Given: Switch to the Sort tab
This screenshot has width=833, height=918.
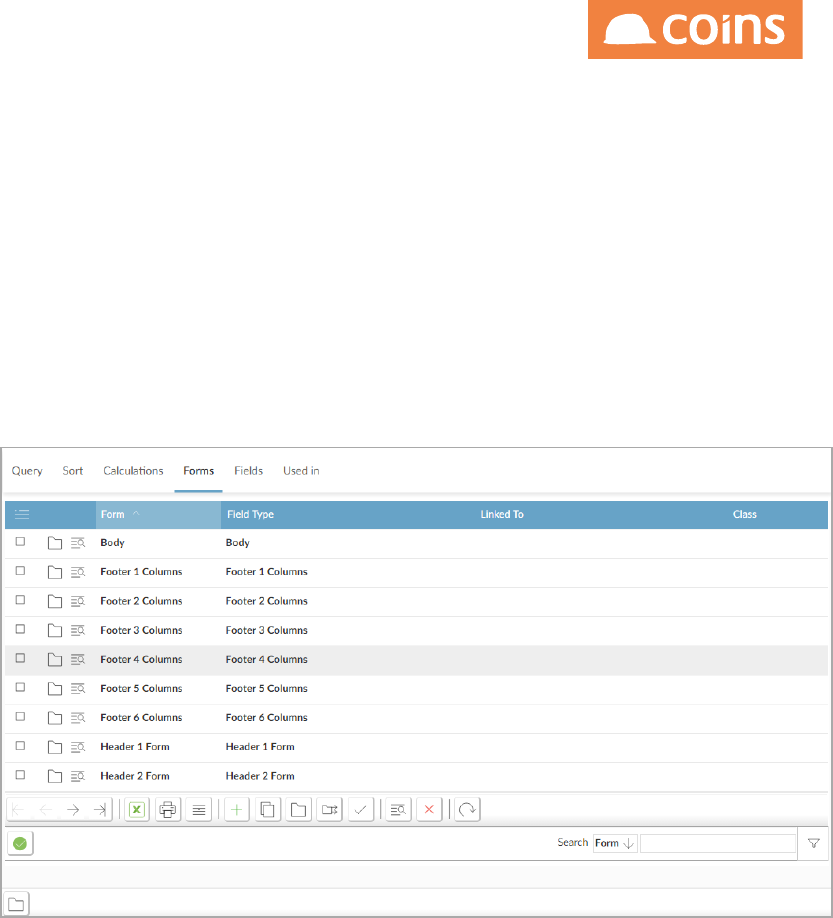Looking at the screenshot, I should coord(73,471).
